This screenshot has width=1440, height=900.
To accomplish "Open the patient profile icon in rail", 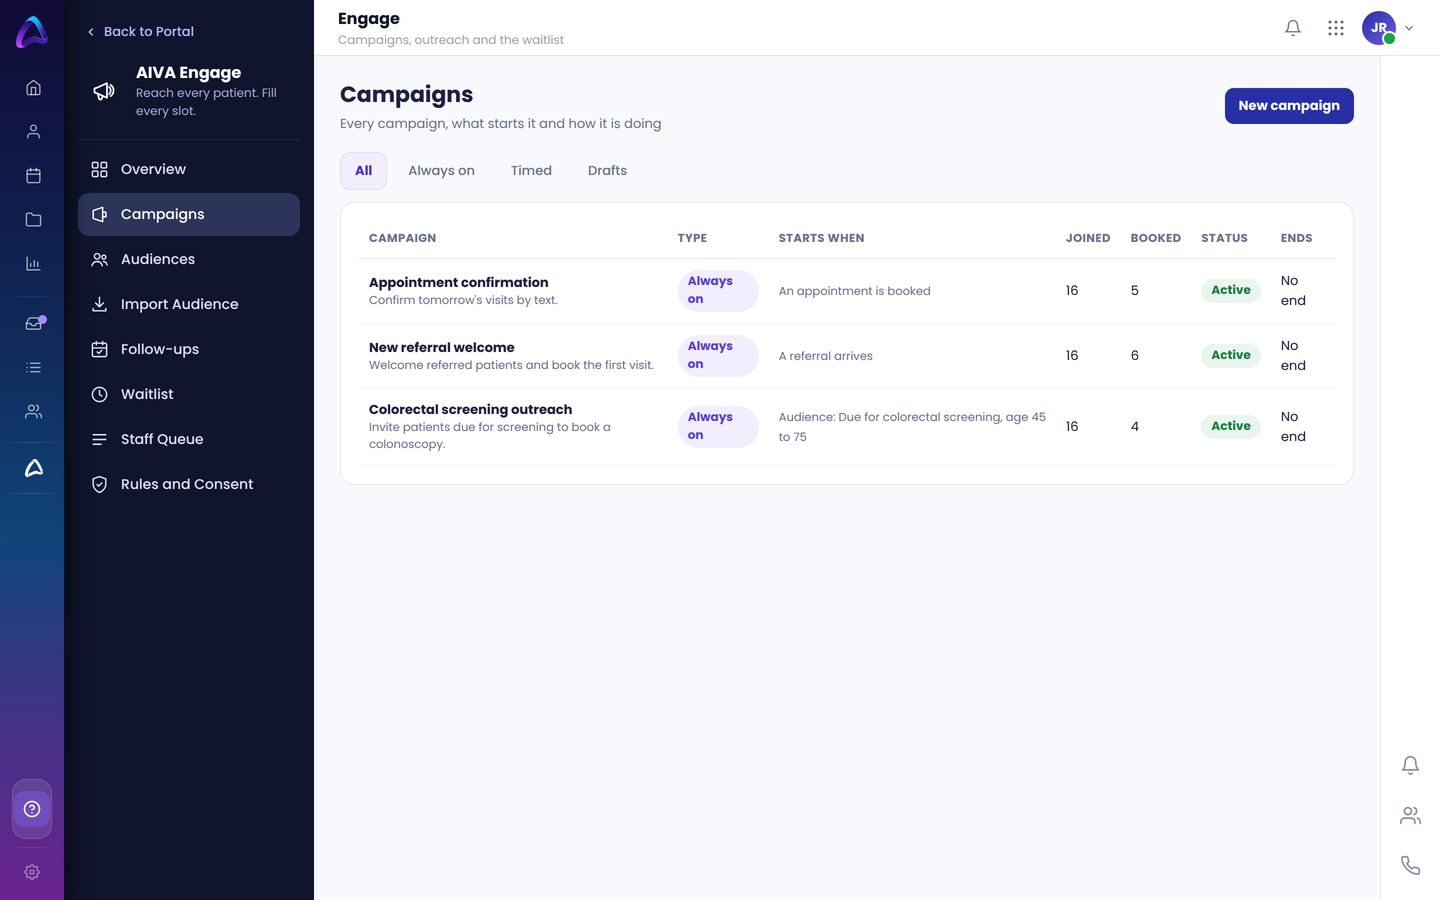I will (33, 132).
